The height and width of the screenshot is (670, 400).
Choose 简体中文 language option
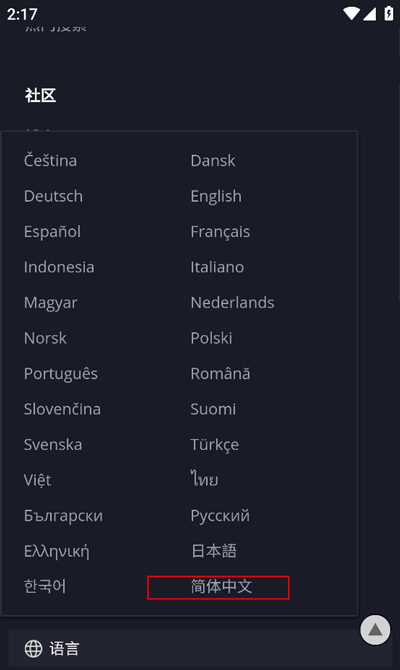click(x=221, y=587)
